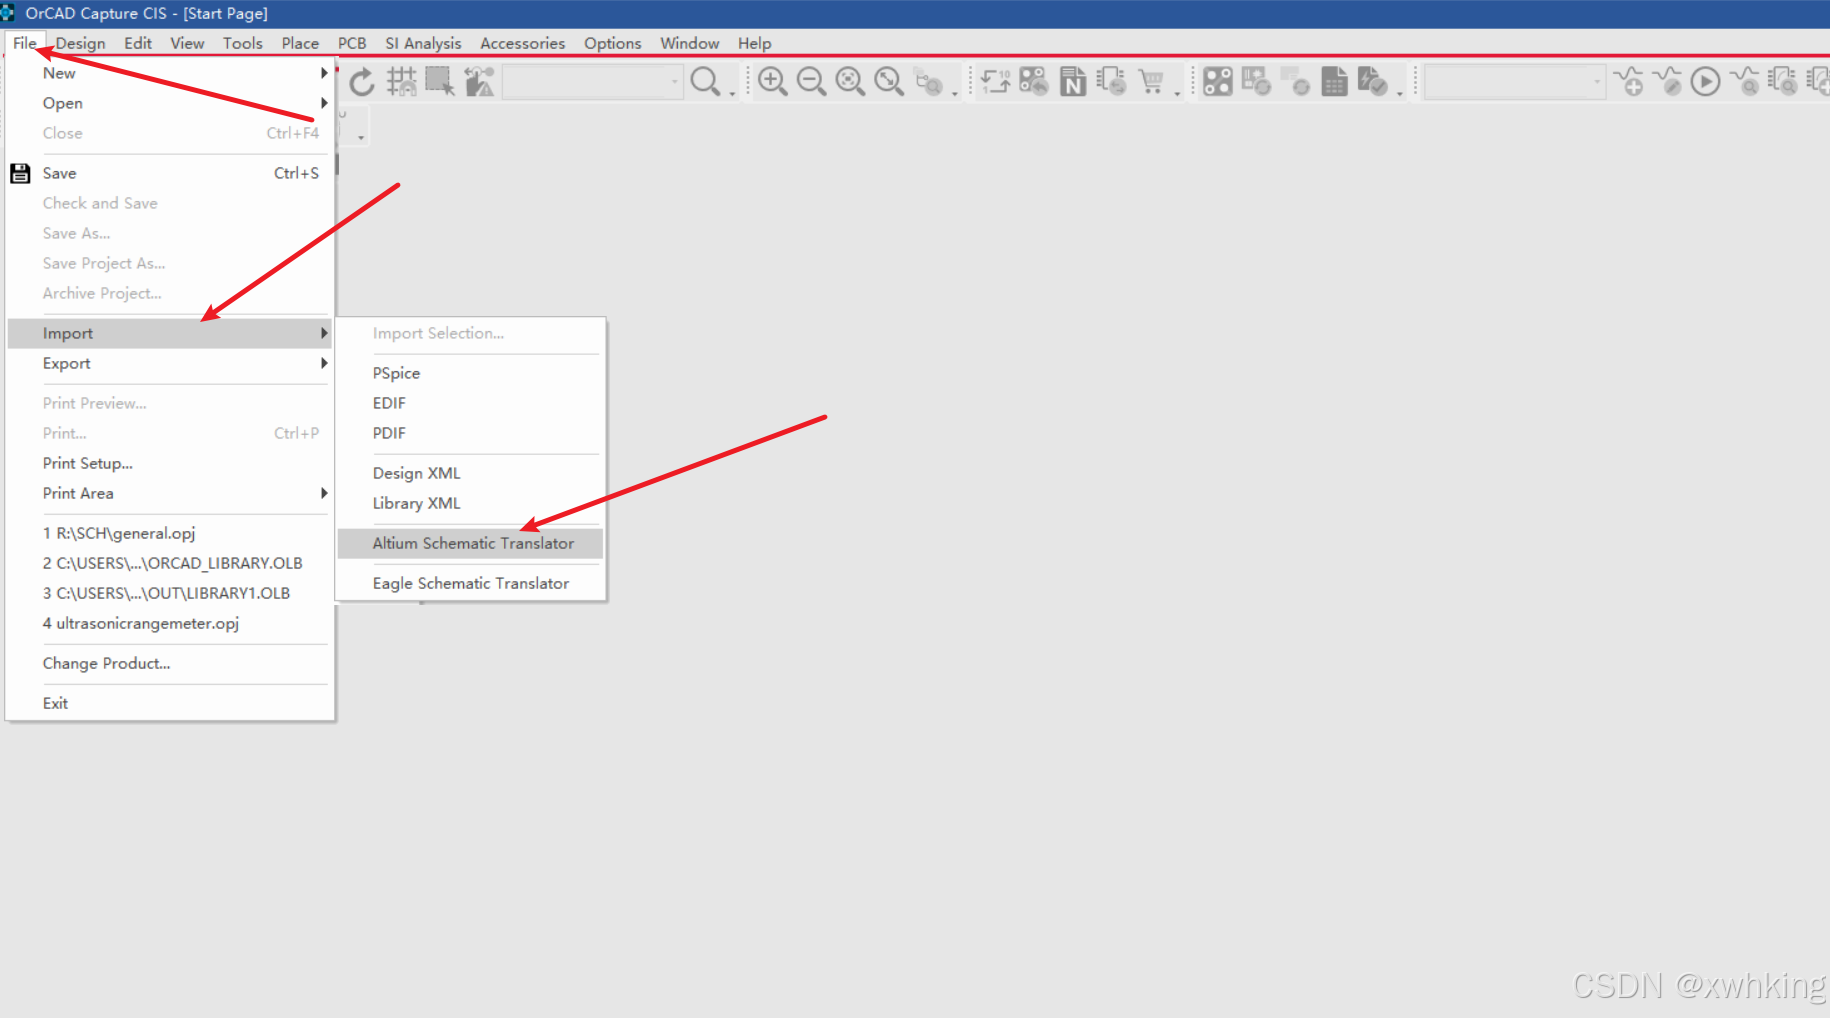Click the refresh/redo arrow toolbar icon
1830x1018 pixels.
point(362,81)
